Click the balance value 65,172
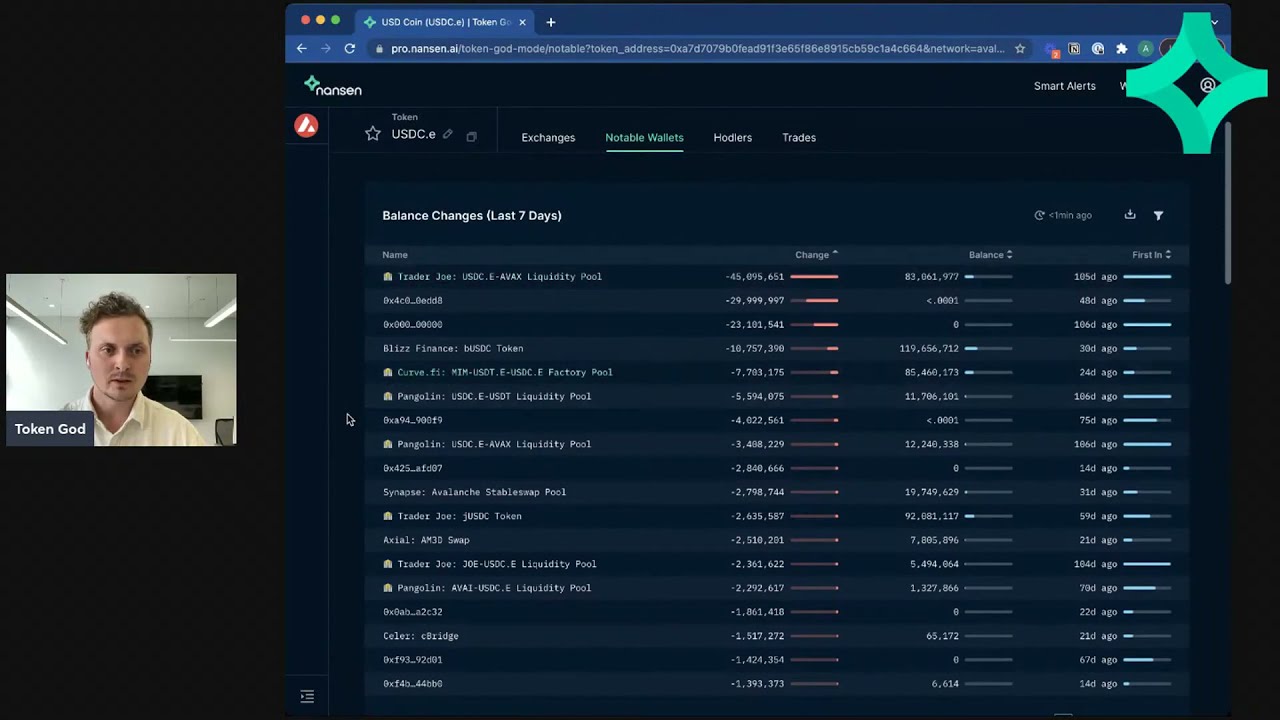 click(x=942, y=637)
